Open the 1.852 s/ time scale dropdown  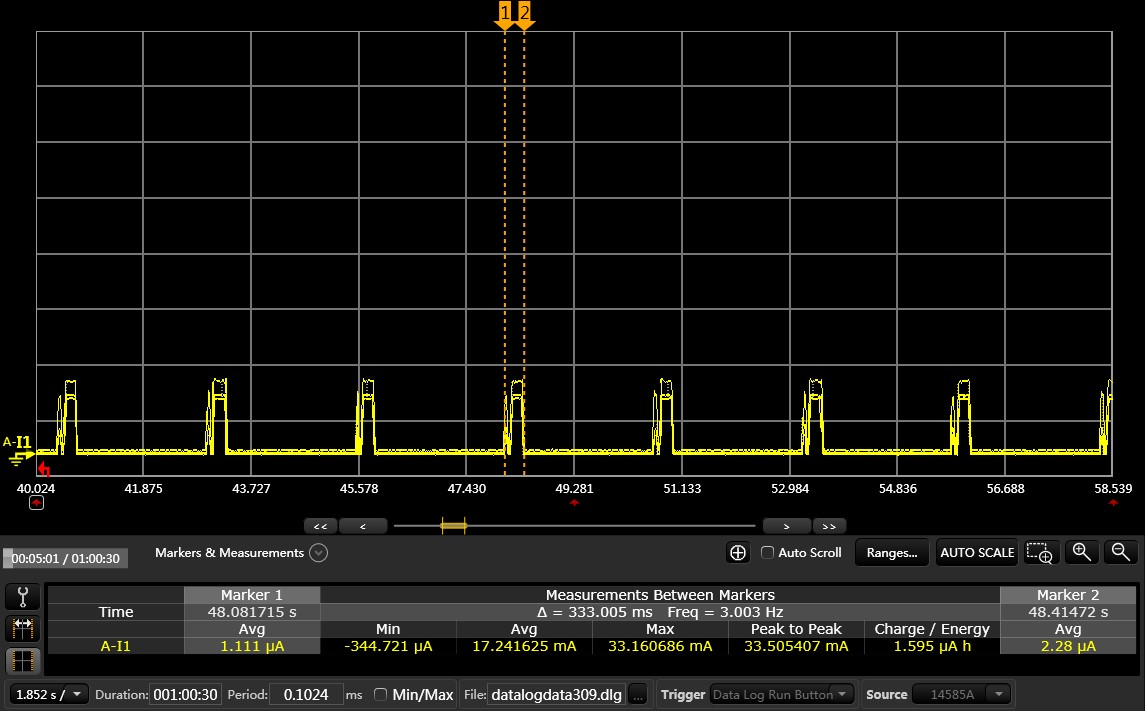click(47, 694)
